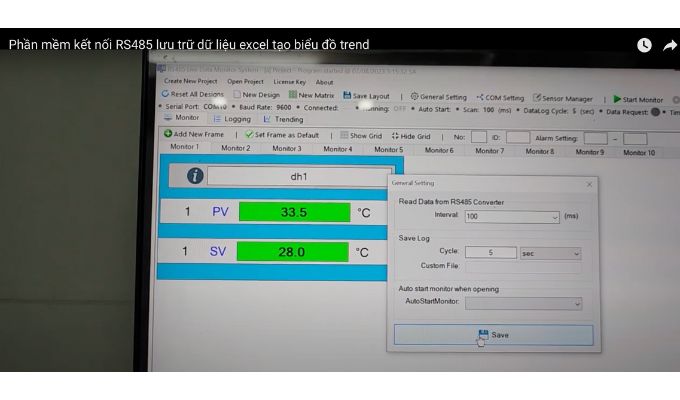This screenshot has width=680, height=400.
Task: Toggle the Show Grid option
Action: click(x=344, y=136)
